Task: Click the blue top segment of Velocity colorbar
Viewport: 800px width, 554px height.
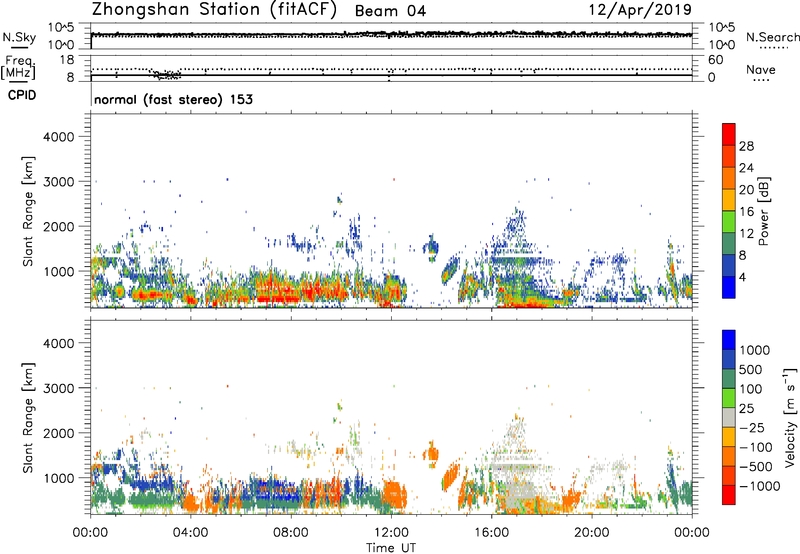Action: [x=729, y=340]
